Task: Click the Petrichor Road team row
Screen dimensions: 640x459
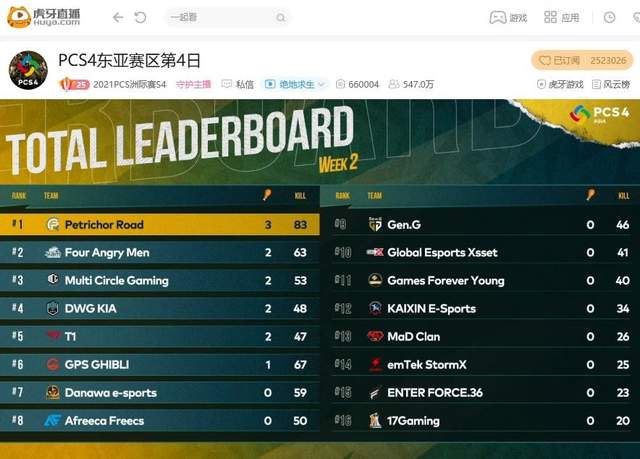Action: coord(160,224)
